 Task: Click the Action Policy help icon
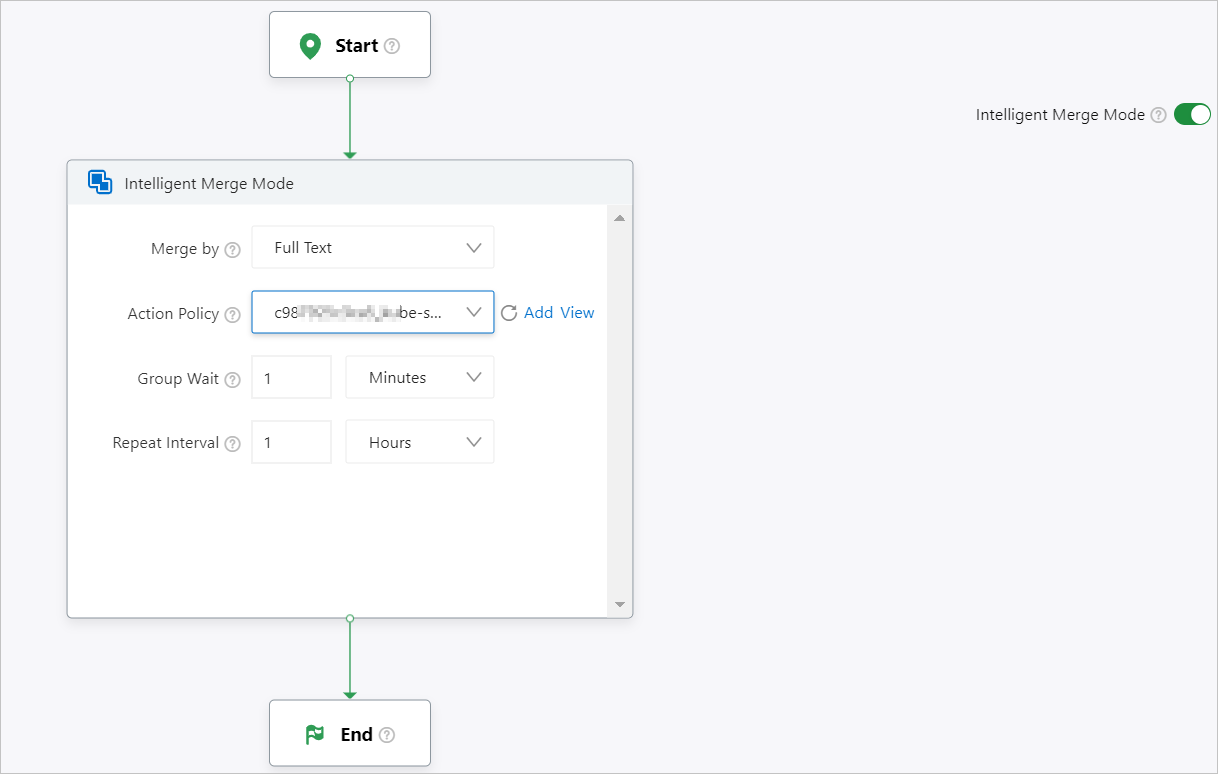tap(233, 314)
